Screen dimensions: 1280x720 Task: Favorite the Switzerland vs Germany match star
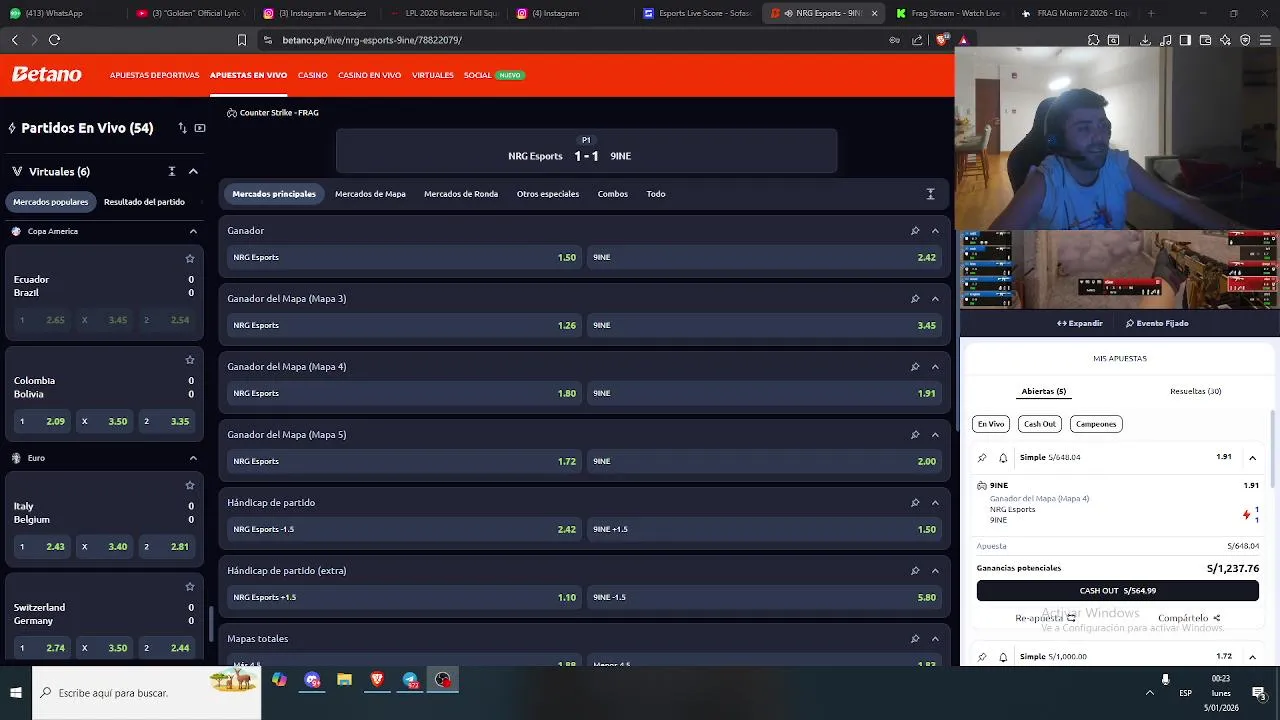[190, 587]
